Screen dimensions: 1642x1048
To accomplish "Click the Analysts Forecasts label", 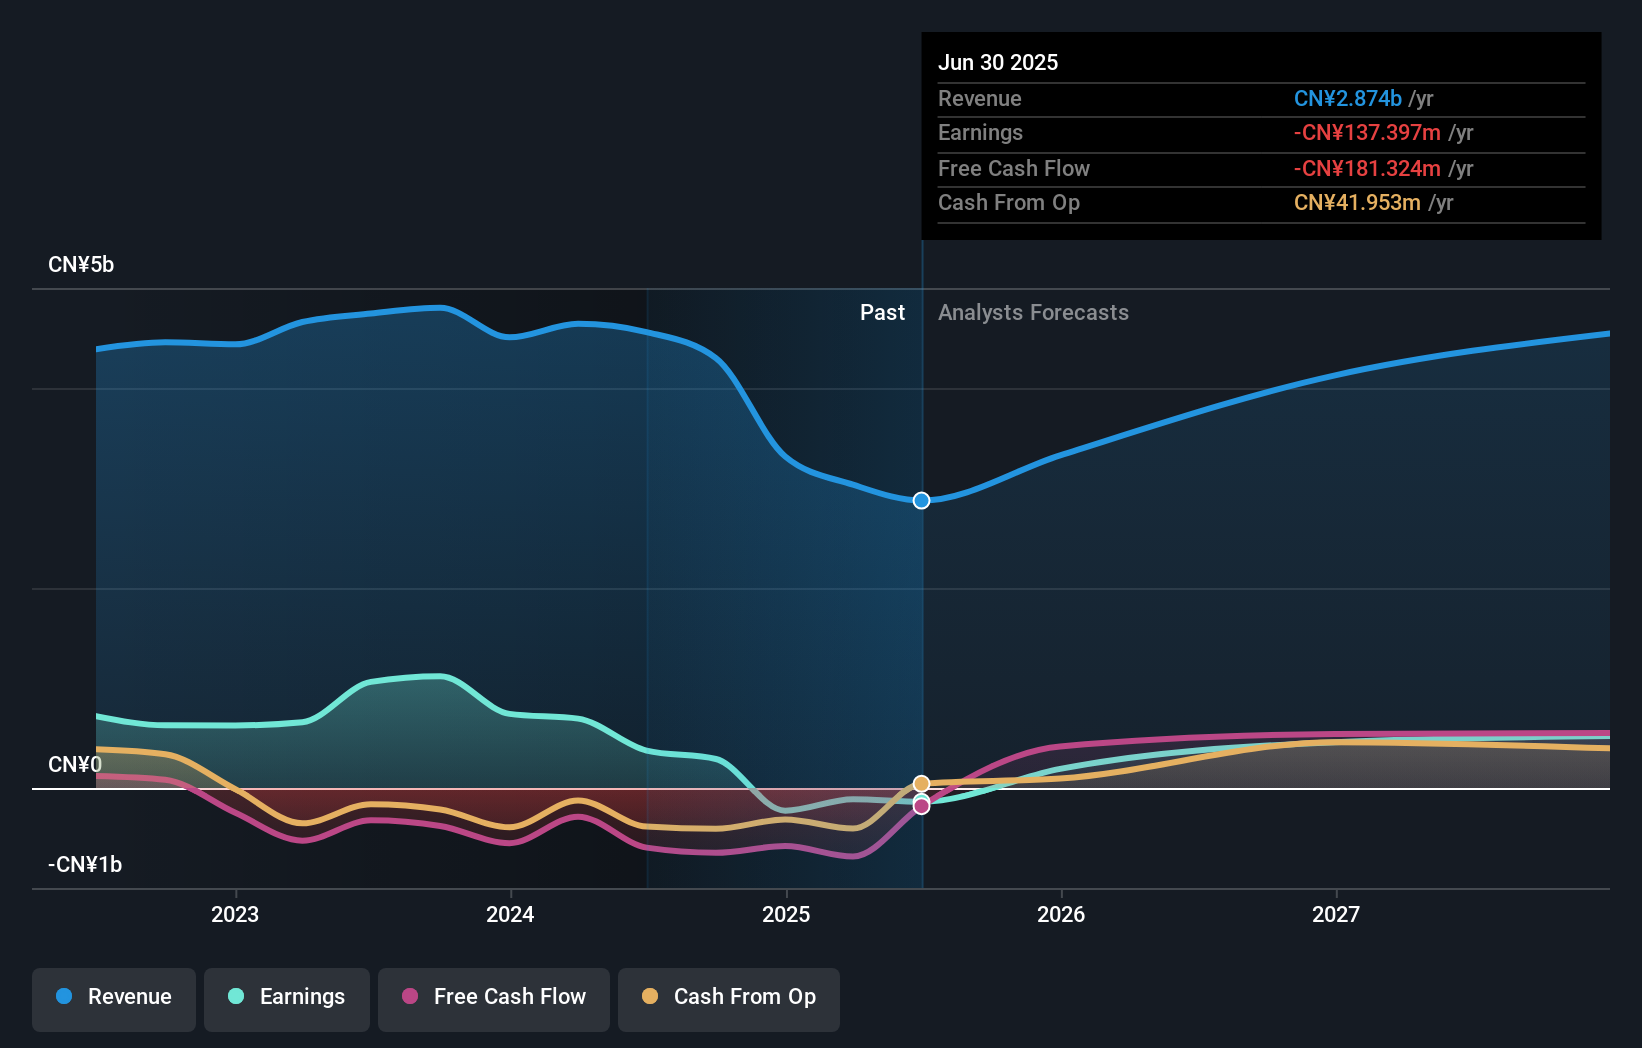I will click(x=1033, y=313).
